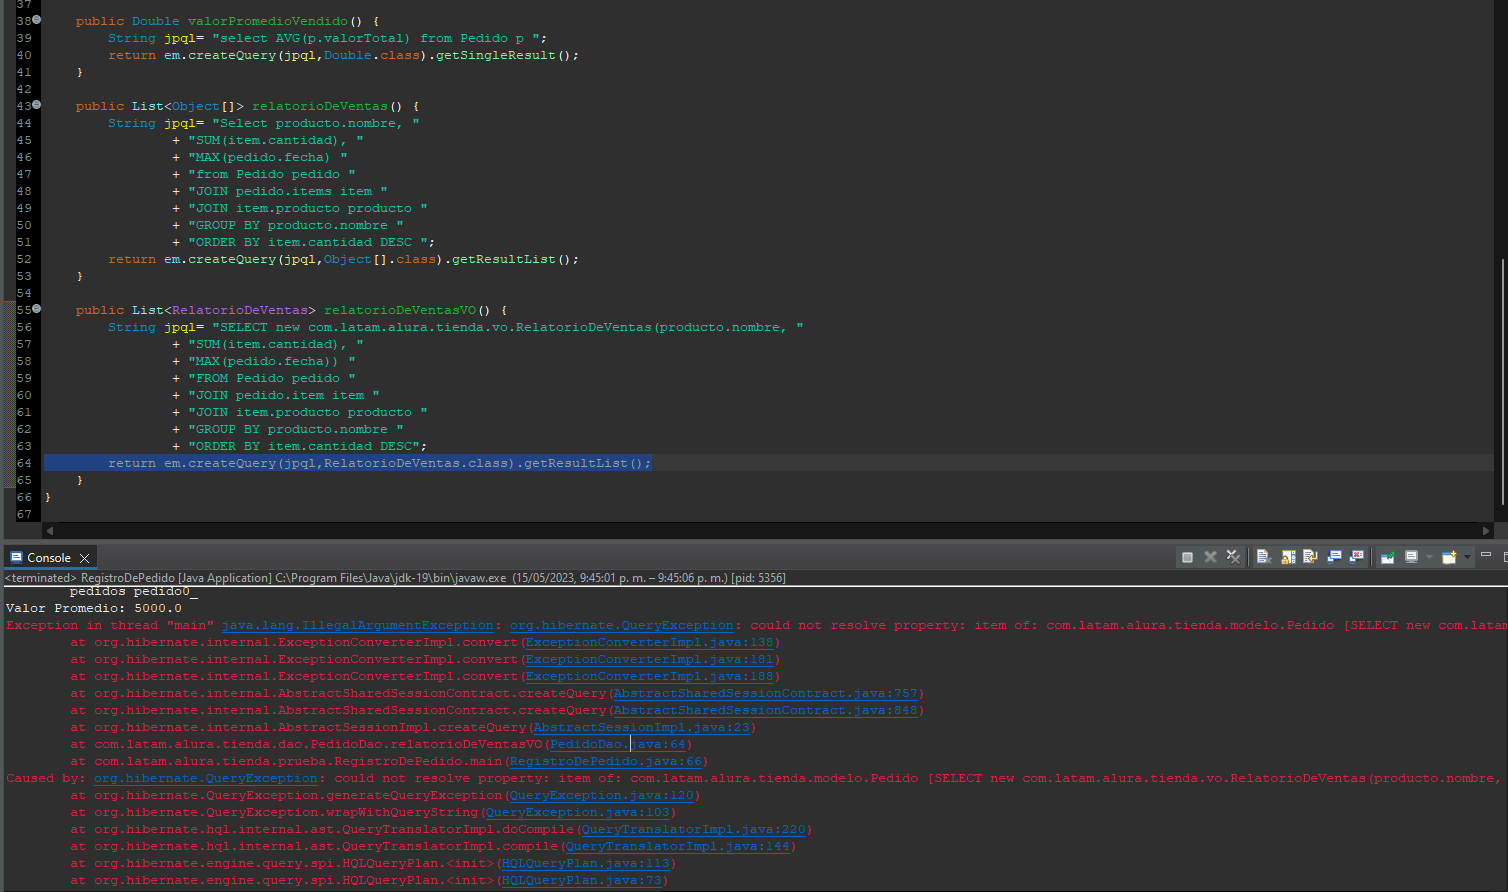
Task: Open the Open Console dropdown arrow
Action: coord(1467,557)
